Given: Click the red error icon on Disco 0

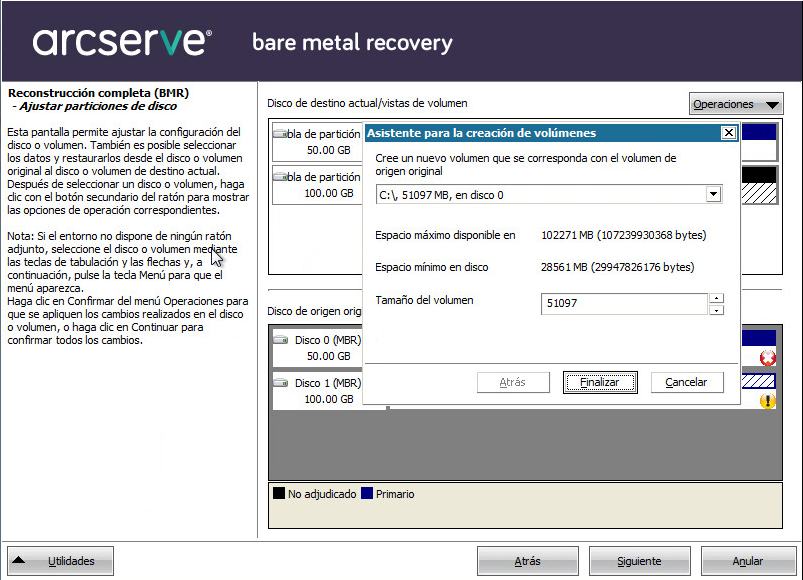Looking at the screenshot, I should pyautogui.click(x=767, y=358).
